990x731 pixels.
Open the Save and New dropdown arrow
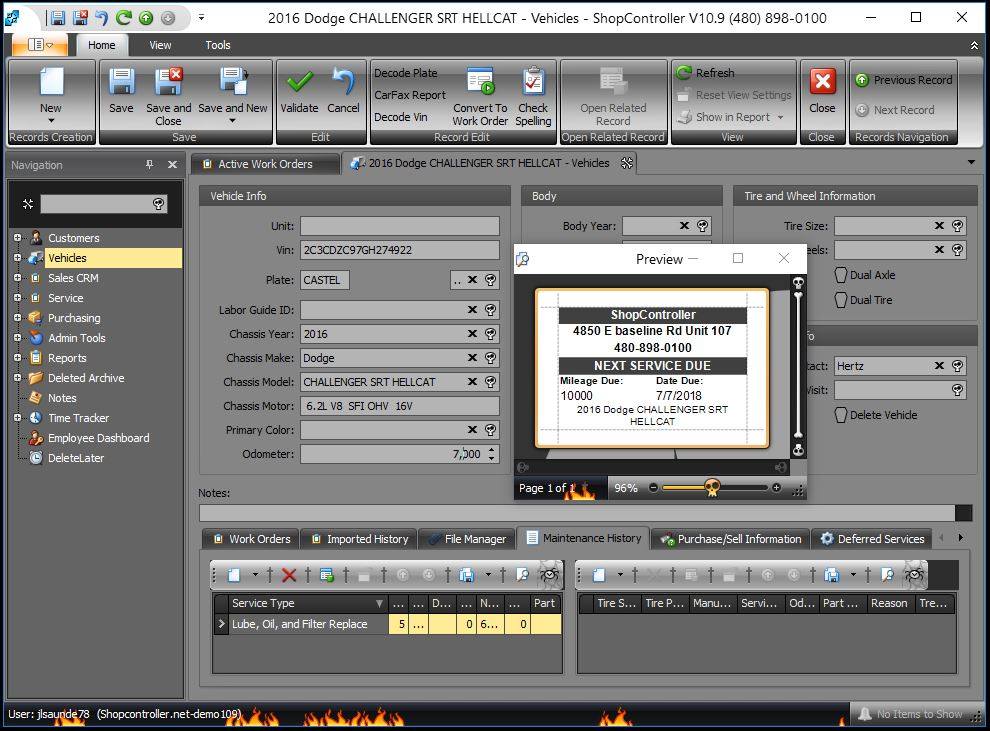click(232, 121)
